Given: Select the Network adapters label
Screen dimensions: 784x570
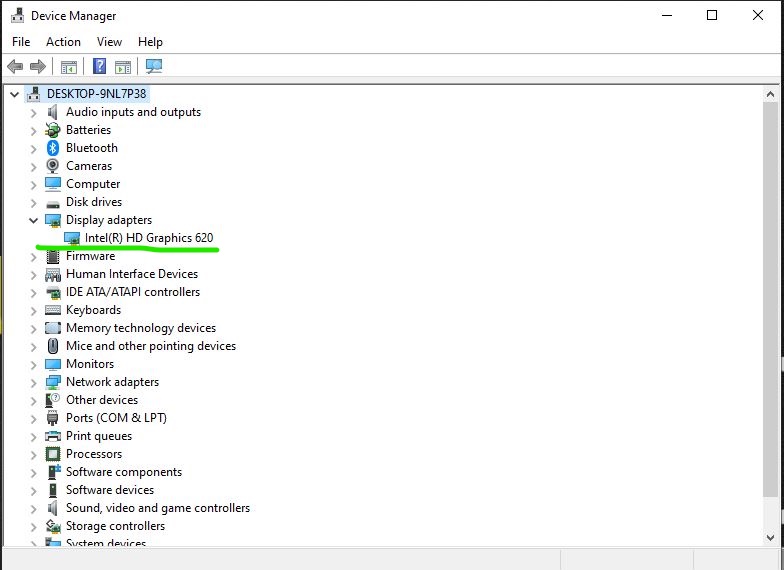Looking at the screenshot, I should tap(112, 382).
